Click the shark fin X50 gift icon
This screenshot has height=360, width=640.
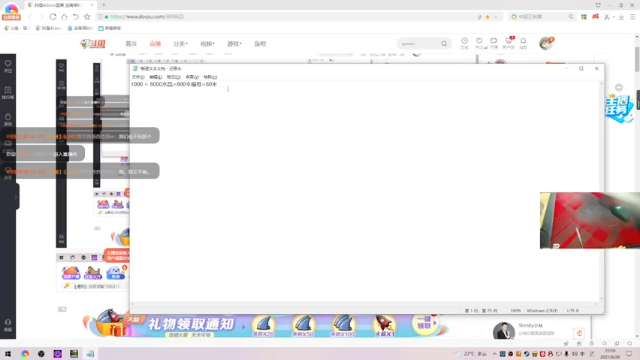point(303,326)
